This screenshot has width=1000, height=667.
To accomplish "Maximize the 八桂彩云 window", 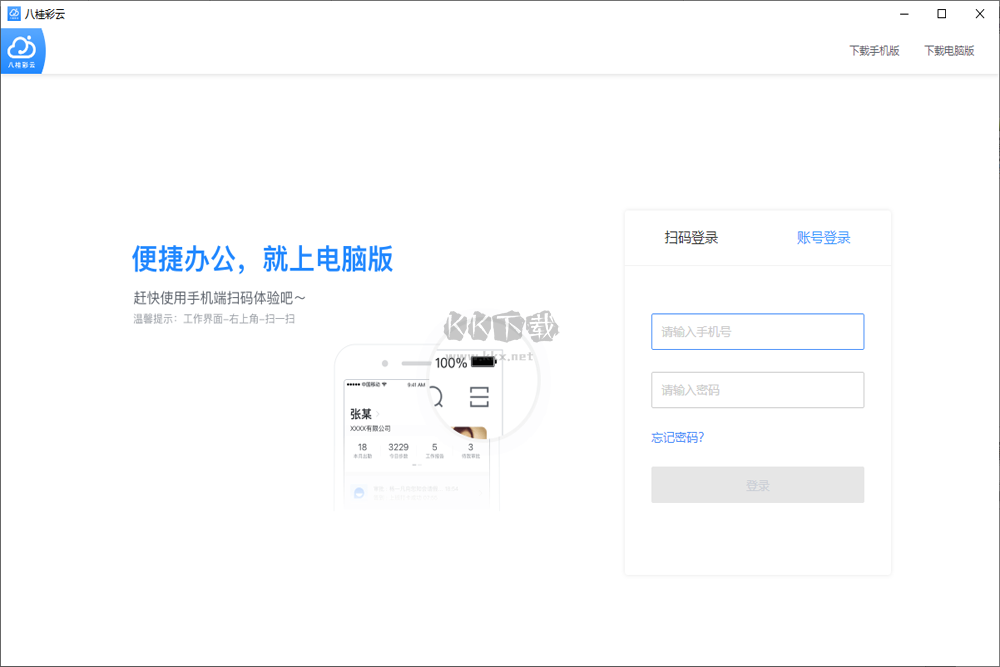I will tap(941, 14).
